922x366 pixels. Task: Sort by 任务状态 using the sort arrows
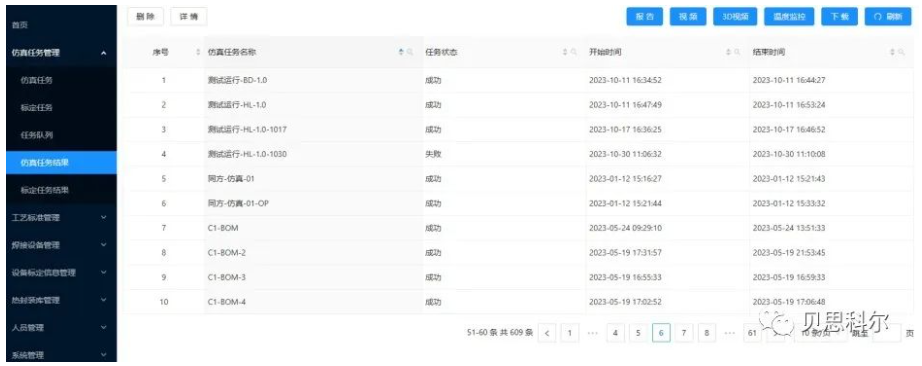point(565,52)
